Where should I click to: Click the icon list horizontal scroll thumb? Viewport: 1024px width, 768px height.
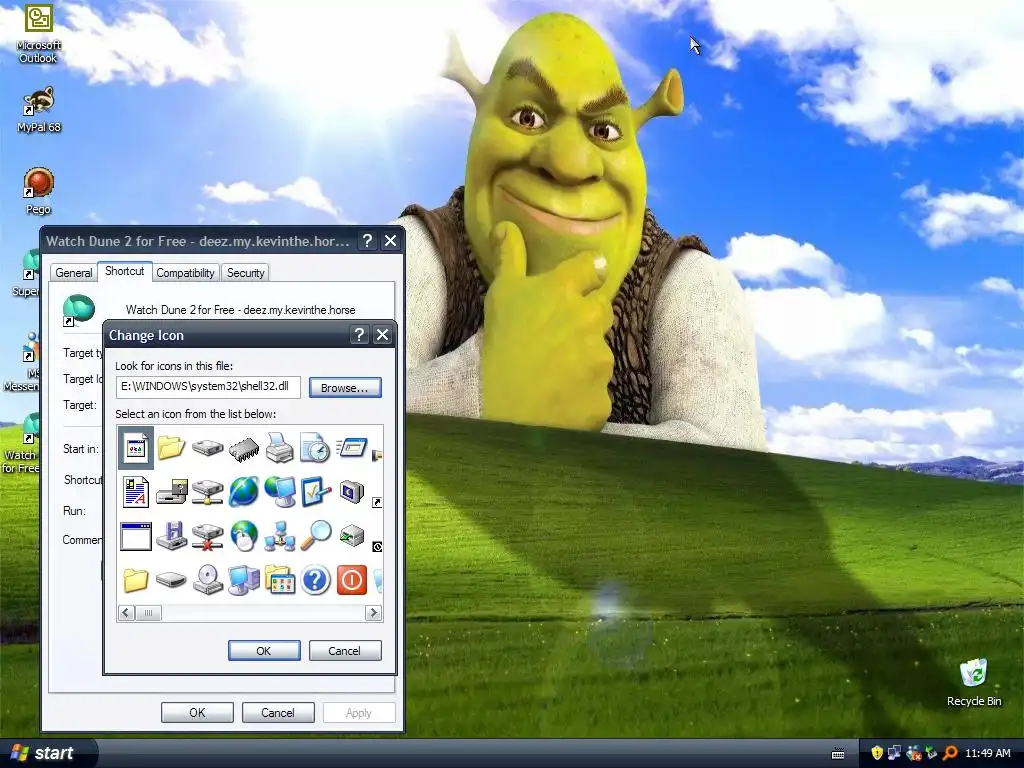point(149,613)
